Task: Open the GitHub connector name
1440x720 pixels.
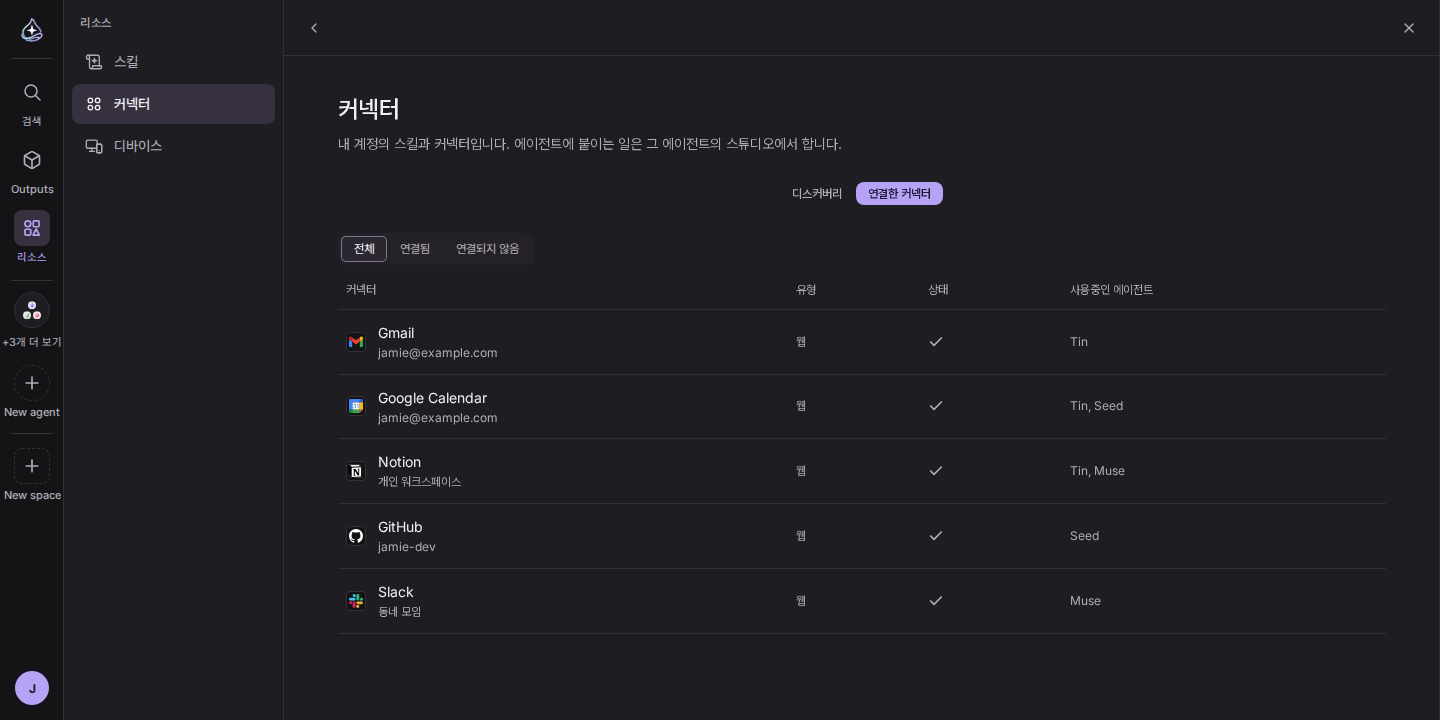Action: 400,527
